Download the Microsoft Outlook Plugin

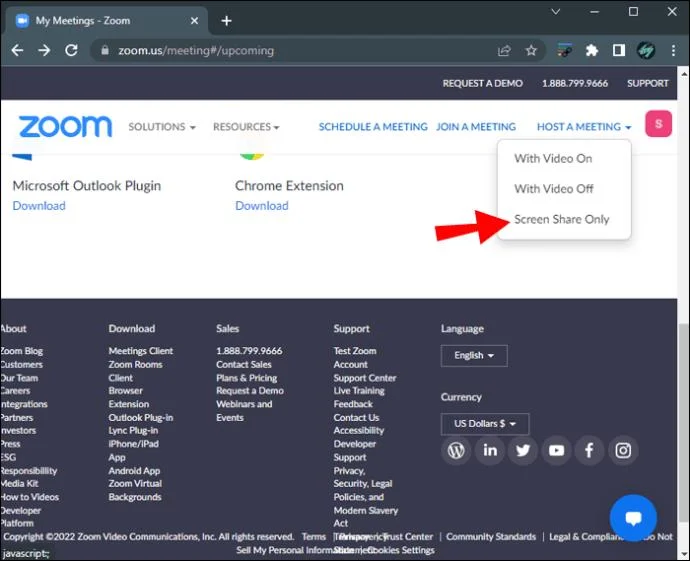click(x=39, y=205)
